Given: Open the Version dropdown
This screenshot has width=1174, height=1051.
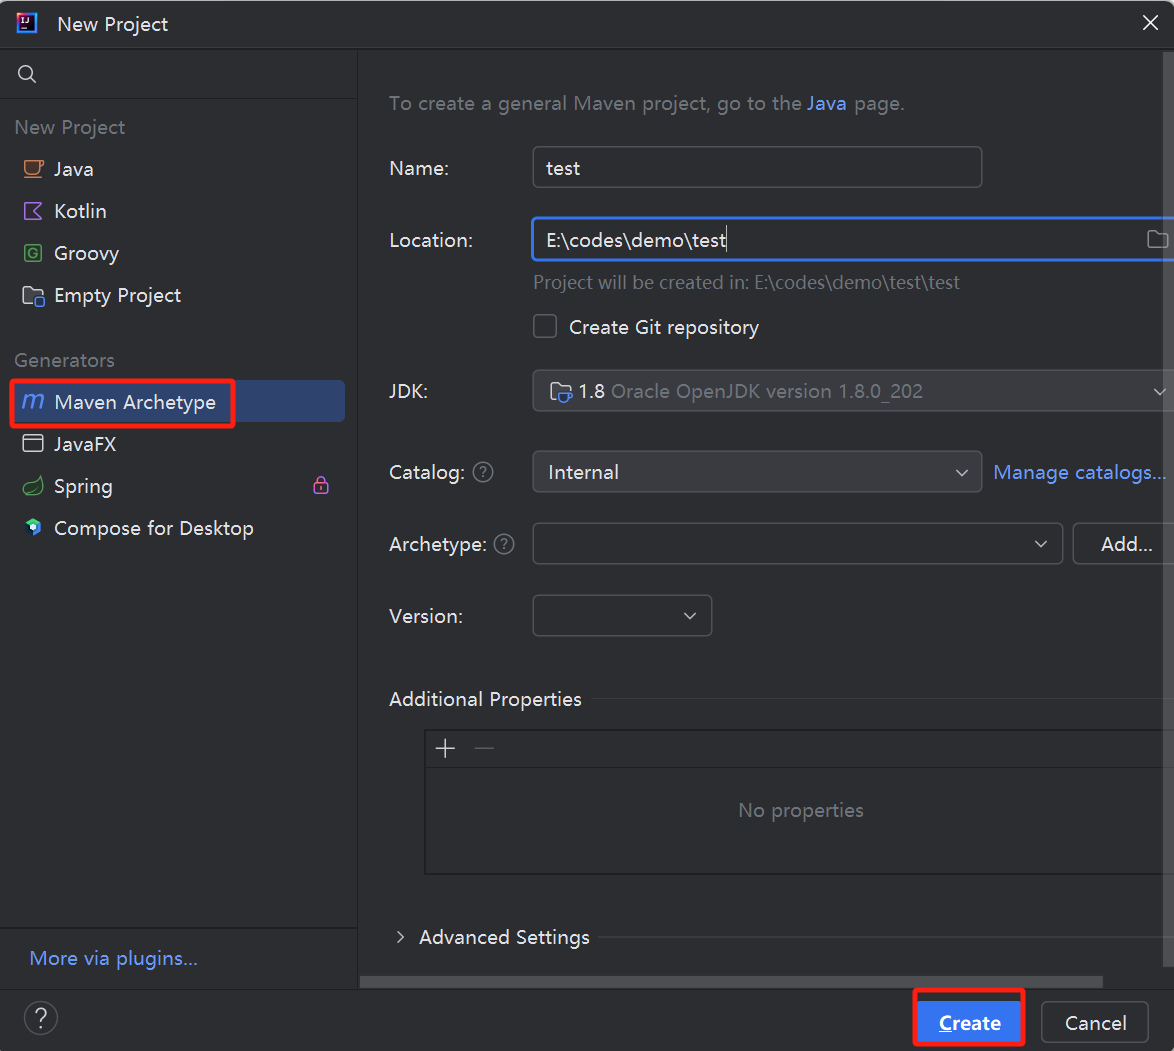Looking at the screenshot, I should click(x=622, y=616).
